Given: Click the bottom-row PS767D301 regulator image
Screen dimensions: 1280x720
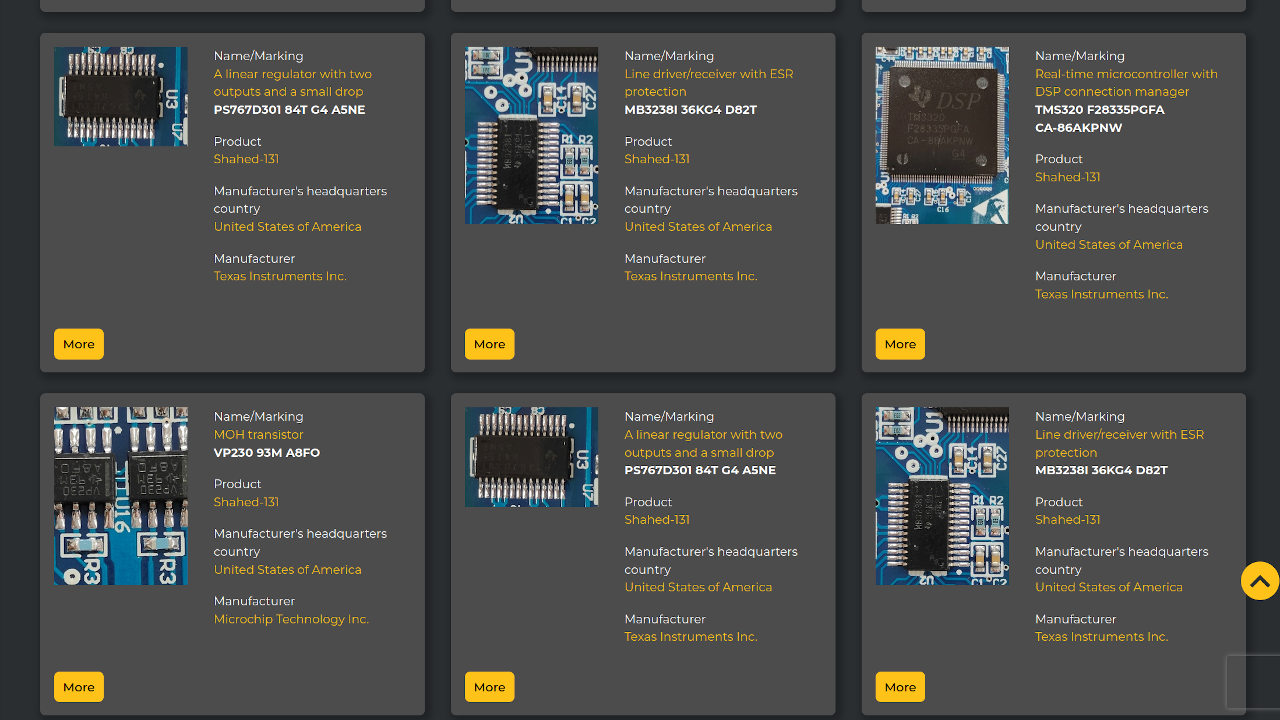Looking at the screenshot, I should (531, 457).
